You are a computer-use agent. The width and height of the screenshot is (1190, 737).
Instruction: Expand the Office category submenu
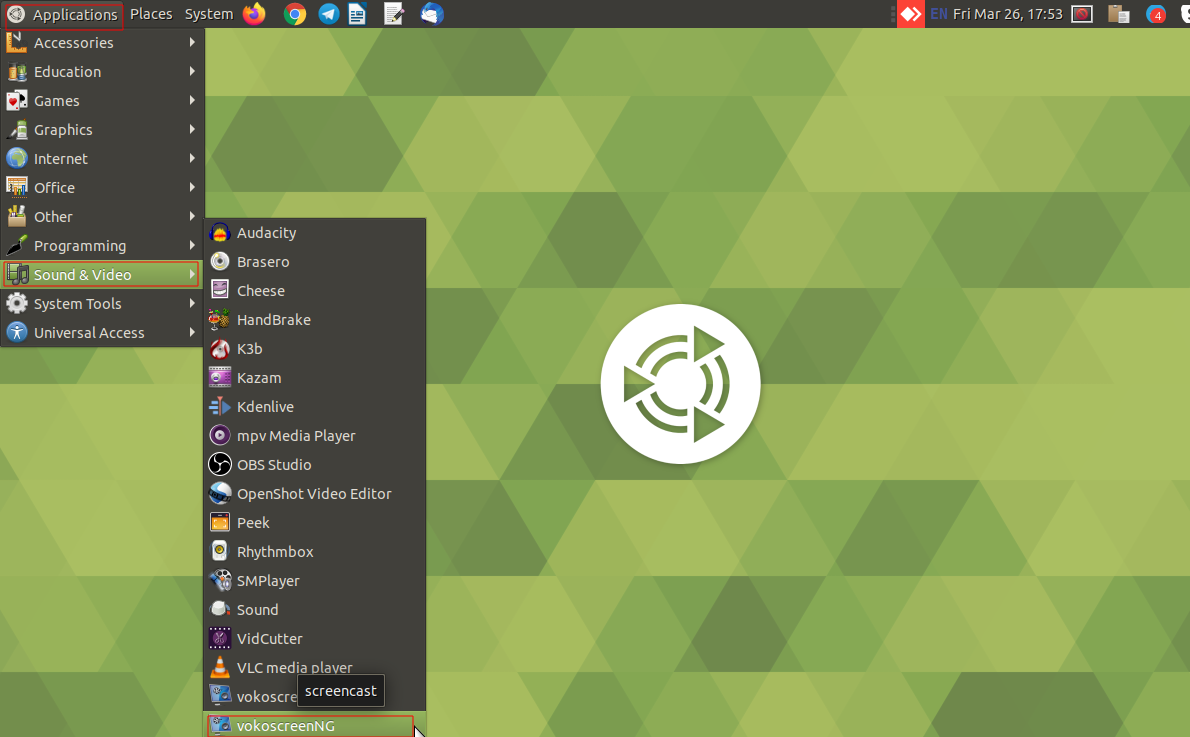[102, 187]
